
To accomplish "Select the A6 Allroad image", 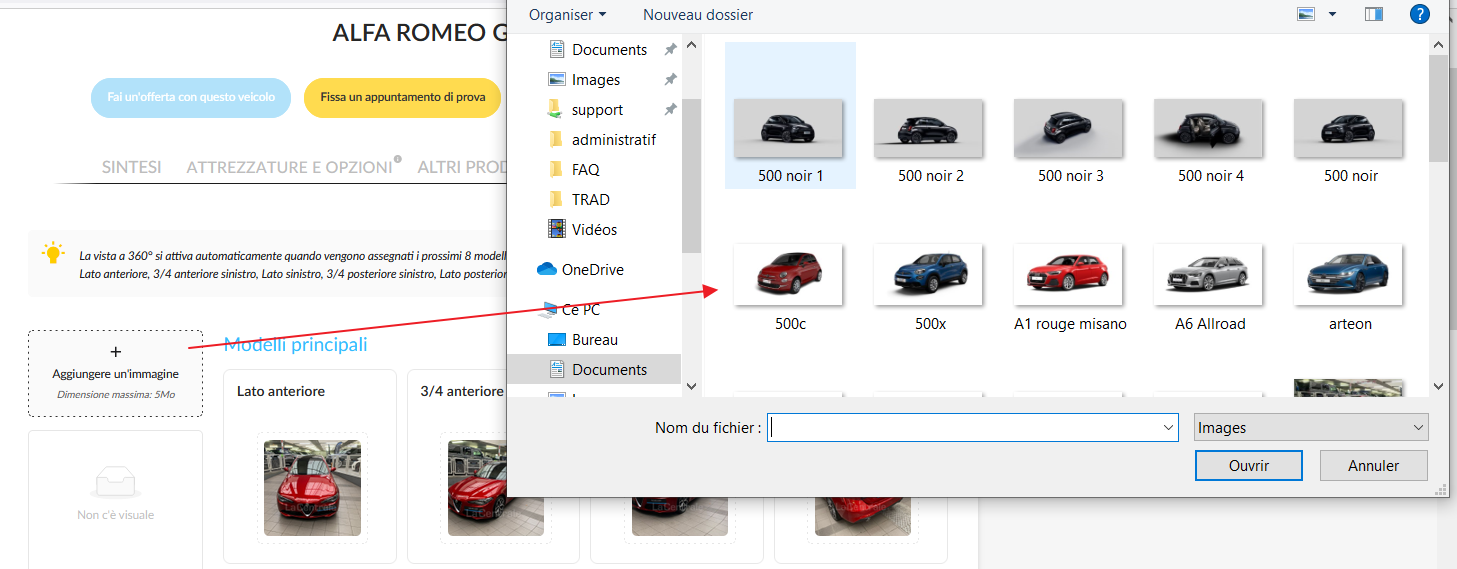I will (1210, 274).
